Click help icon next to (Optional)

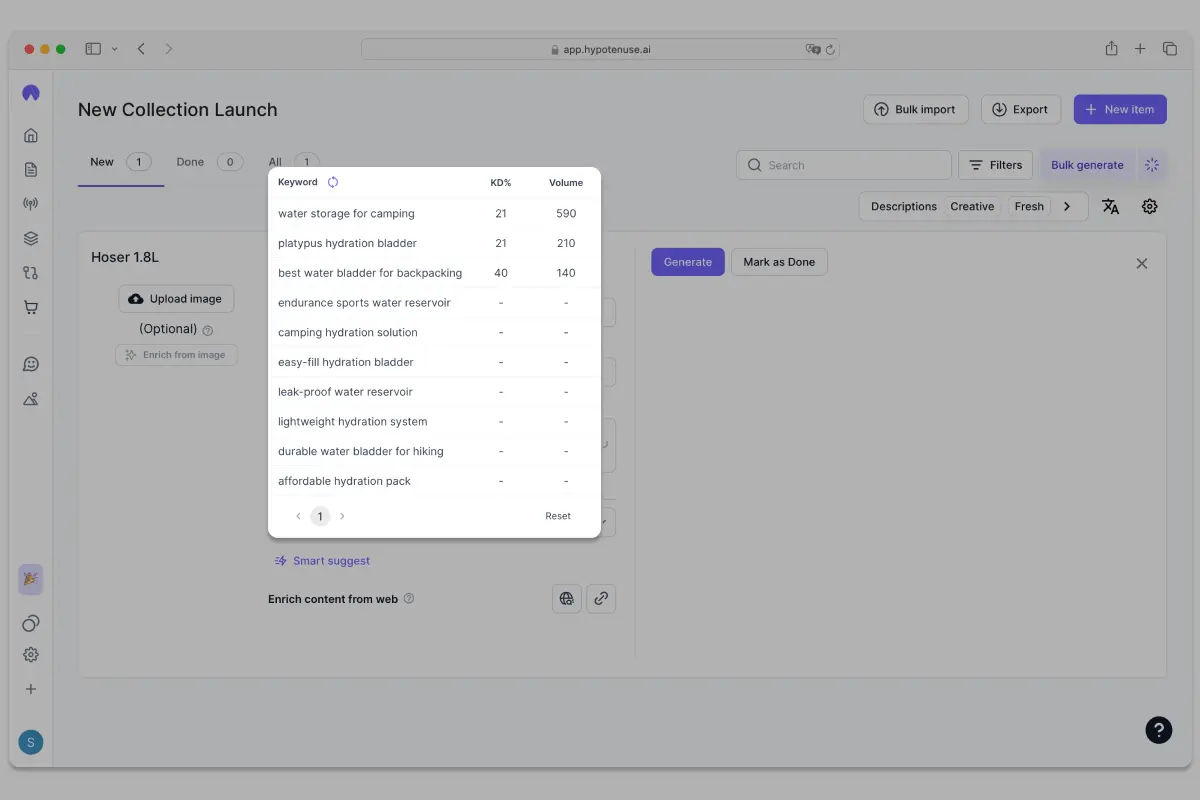coord(208,330)
